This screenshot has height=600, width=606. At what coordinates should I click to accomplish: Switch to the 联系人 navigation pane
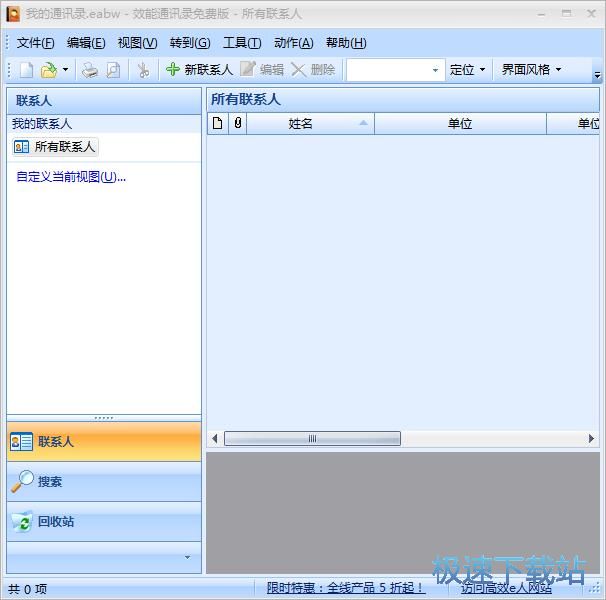(x=104, y=441)
